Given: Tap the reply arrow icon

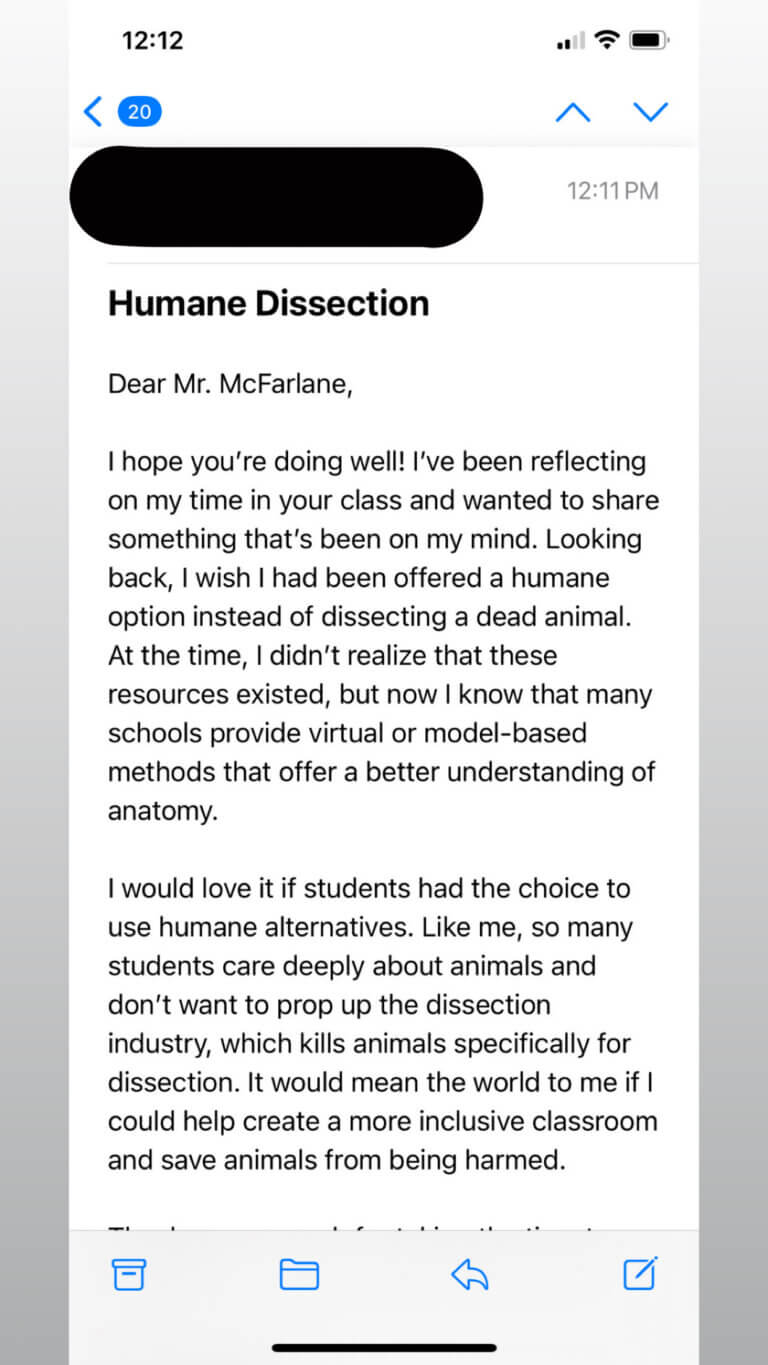Looking at the screenshot, I should pyautogui.click(x=469, y=1273).
